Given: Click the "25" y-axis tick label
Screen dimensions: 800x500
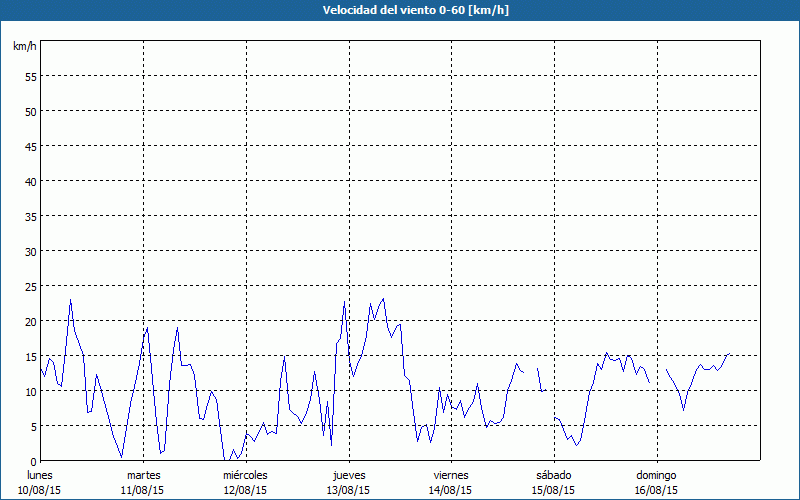Looking at the screenshot, I should pyautogui.click(x=30, y=286).
